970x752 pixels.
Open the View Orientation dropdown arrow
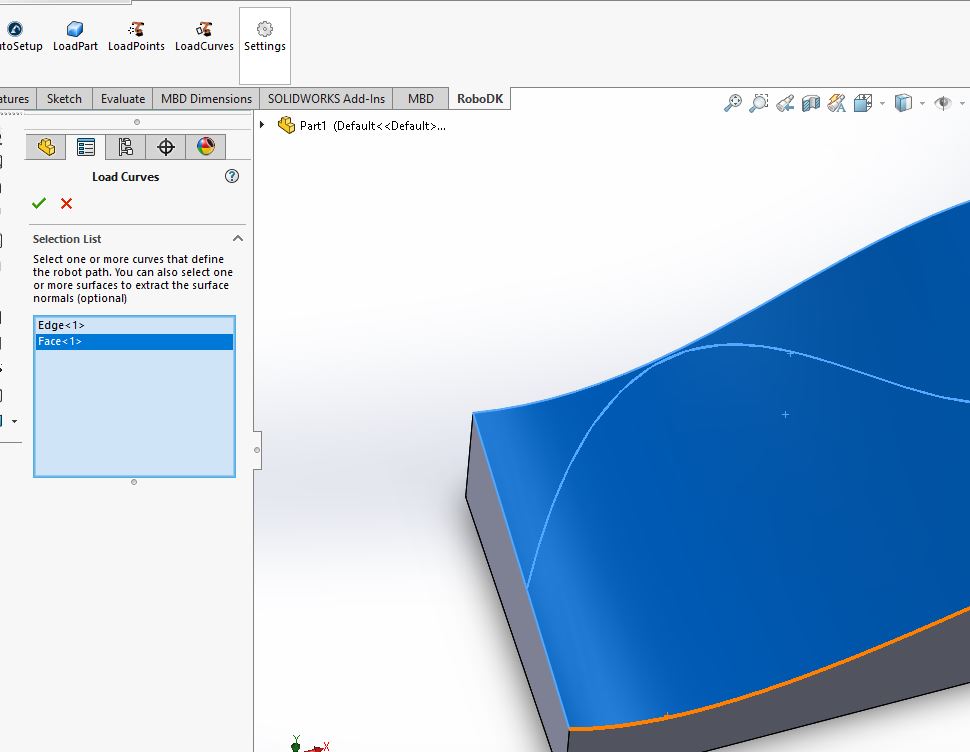click(882, 104)
